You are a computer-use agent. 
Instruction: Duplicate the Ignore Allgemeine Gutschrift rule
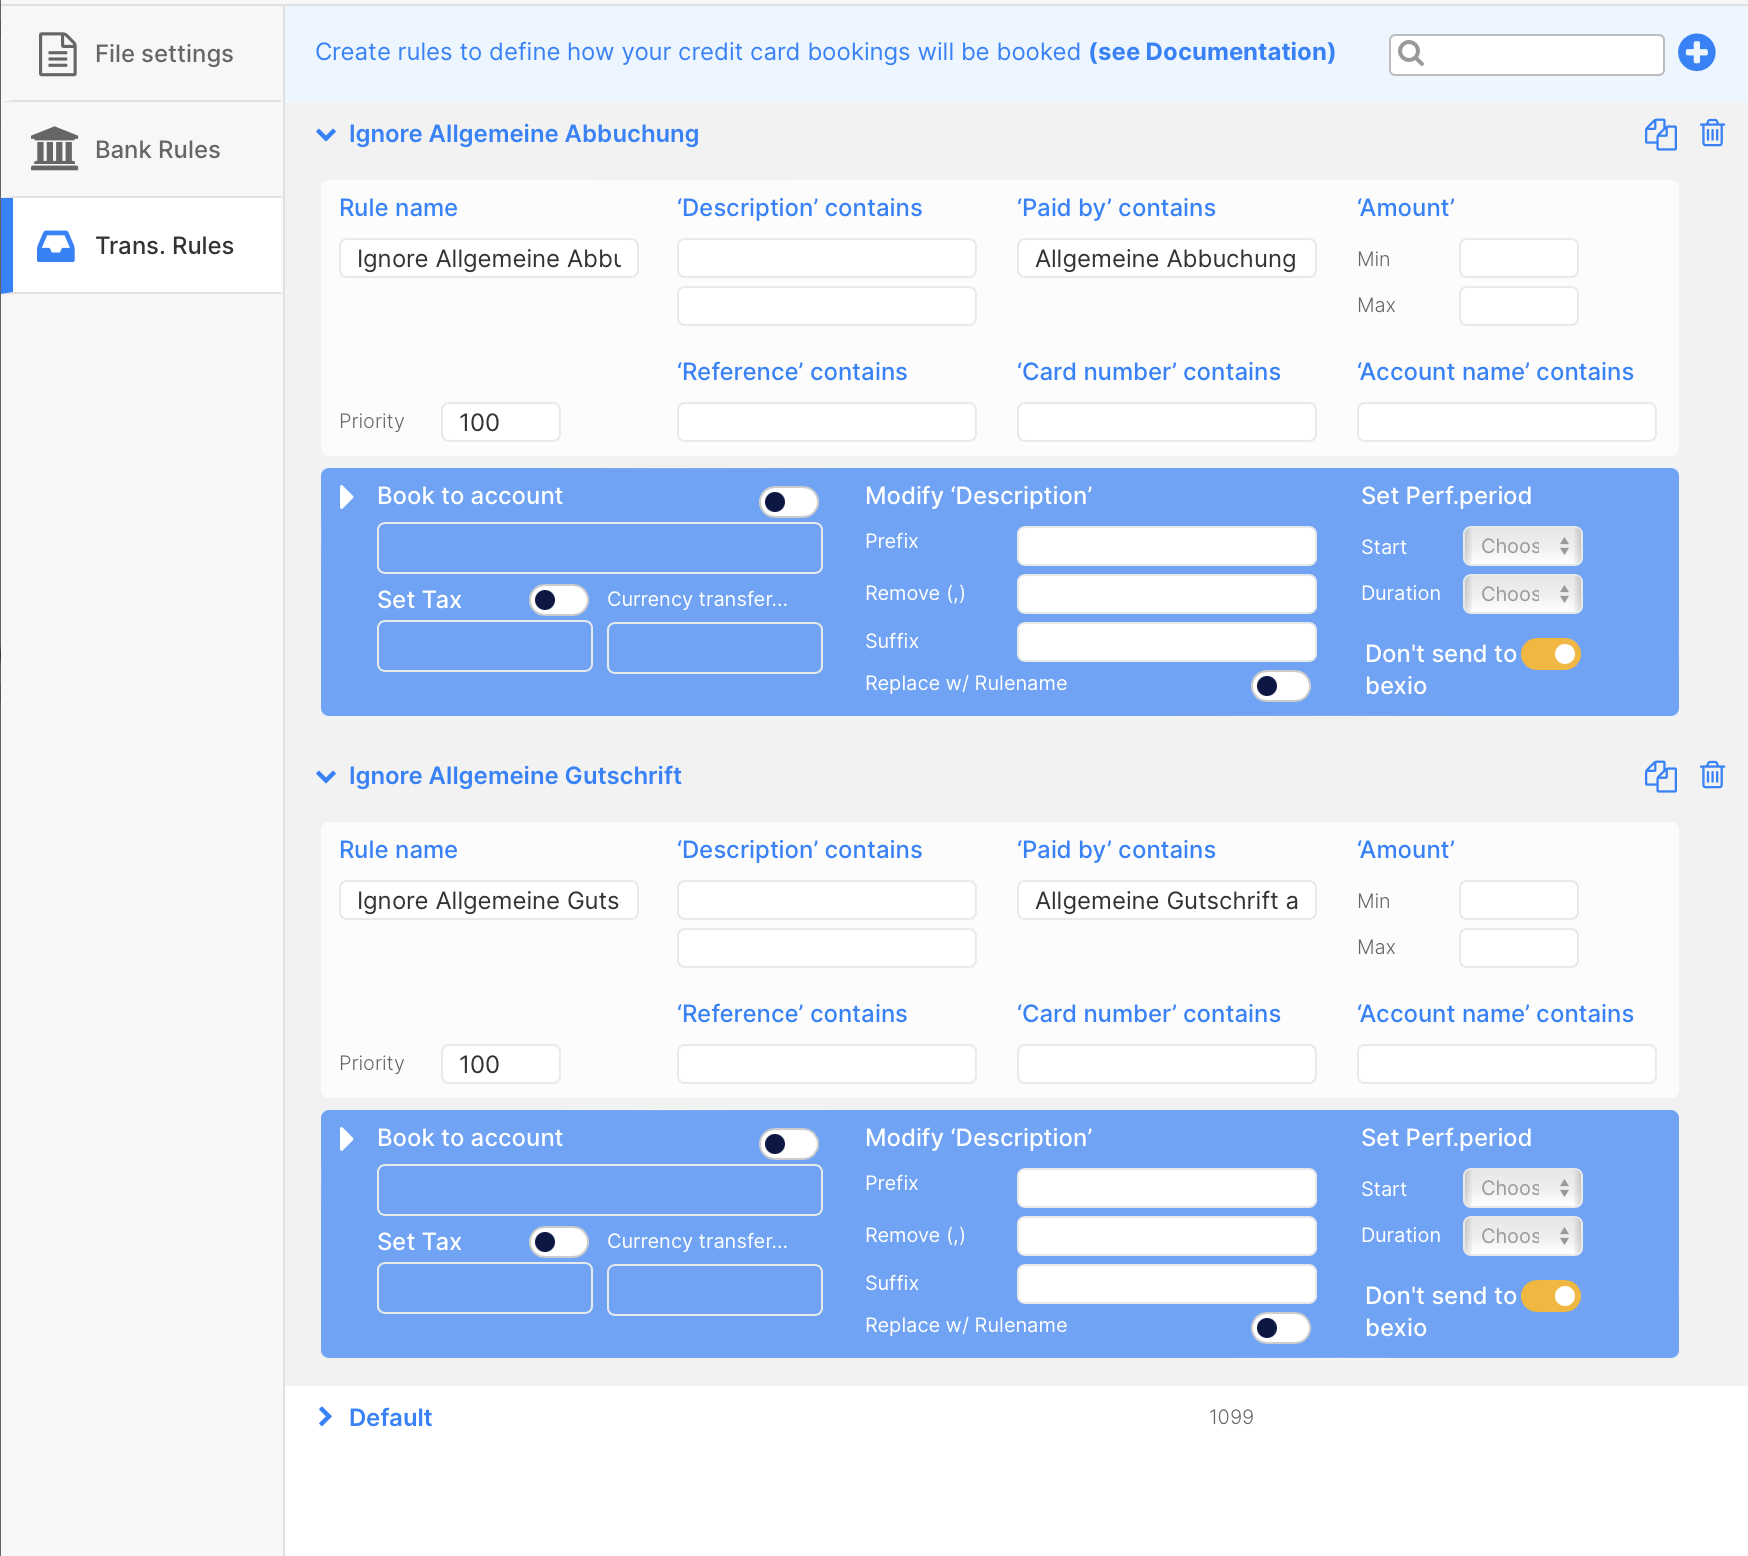coord(1660,776)
